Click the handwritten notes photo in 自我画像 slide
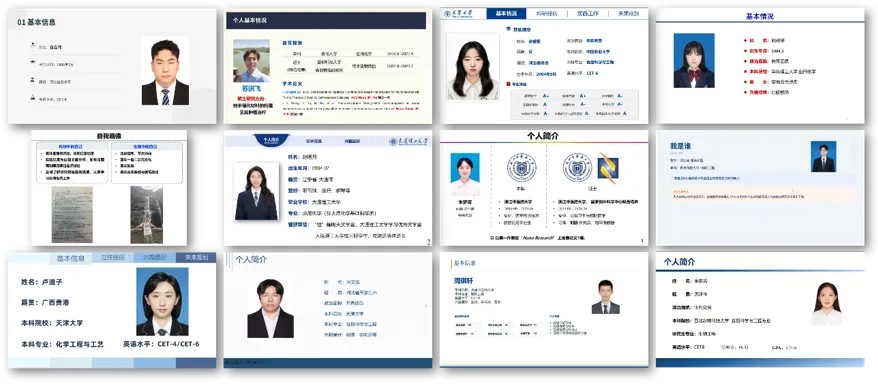Viewport: 878px width, 384px height. point(72,214)
